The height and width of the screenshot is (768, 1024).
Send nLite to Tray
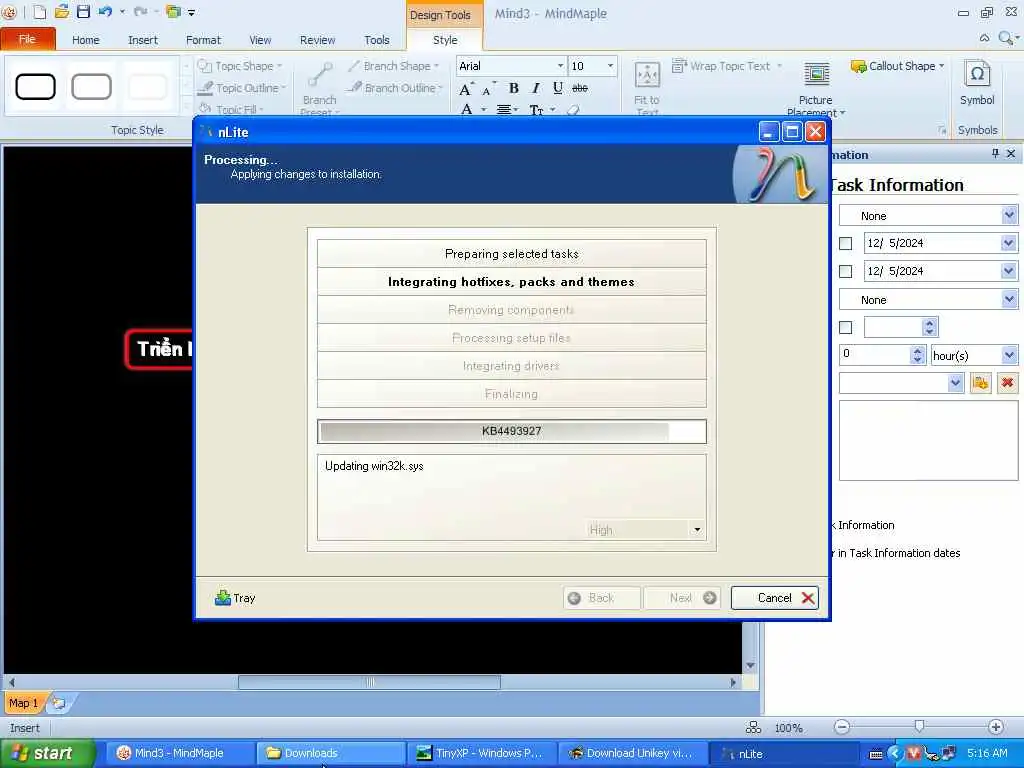coord(235,598)
